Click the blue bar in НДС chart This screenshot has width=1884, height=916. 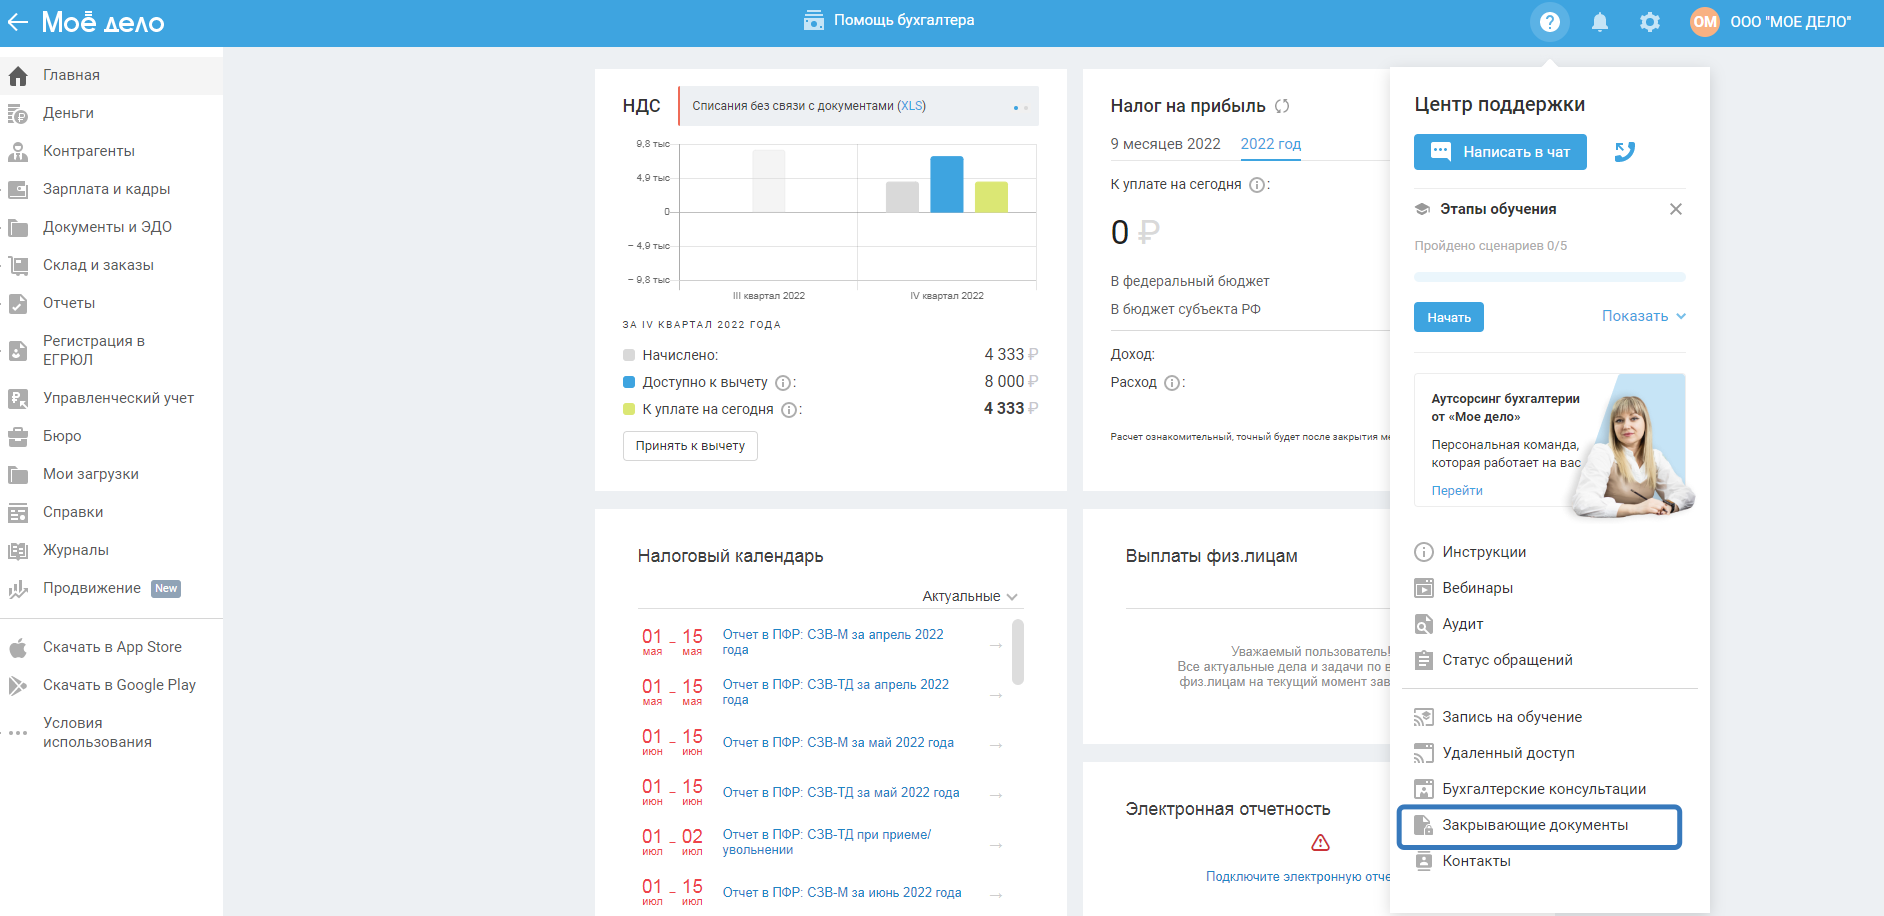(x=947, y=184)
